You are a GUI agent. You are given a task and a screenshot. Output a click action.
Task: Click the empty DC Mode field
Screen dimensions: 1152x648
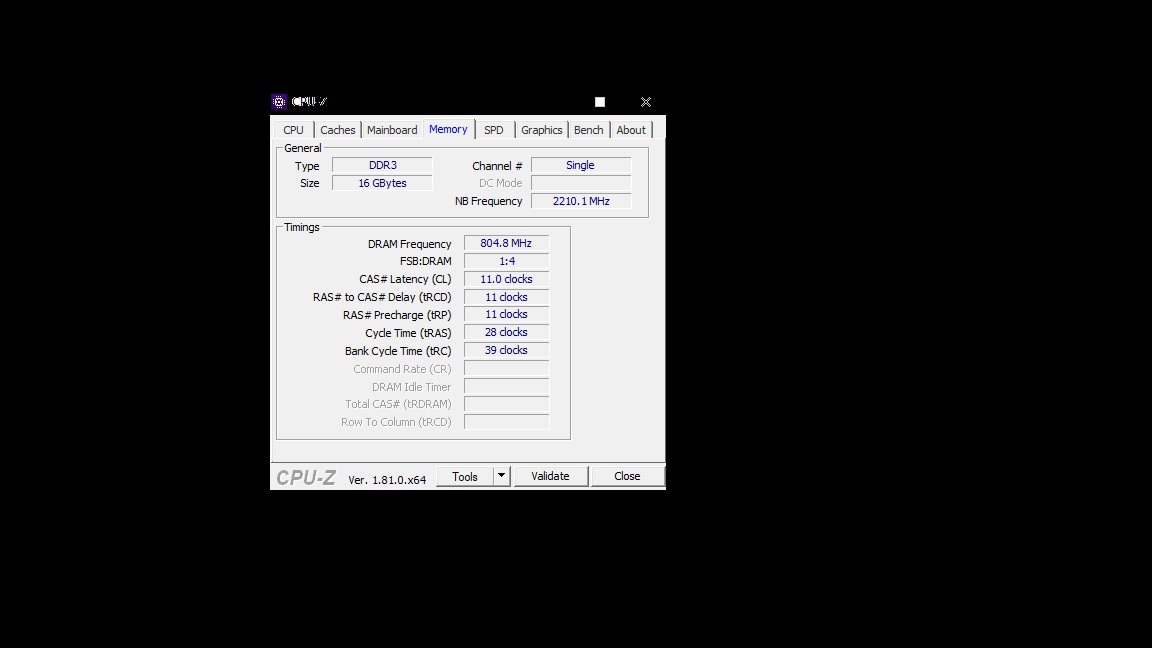click(x=580, y=183)
